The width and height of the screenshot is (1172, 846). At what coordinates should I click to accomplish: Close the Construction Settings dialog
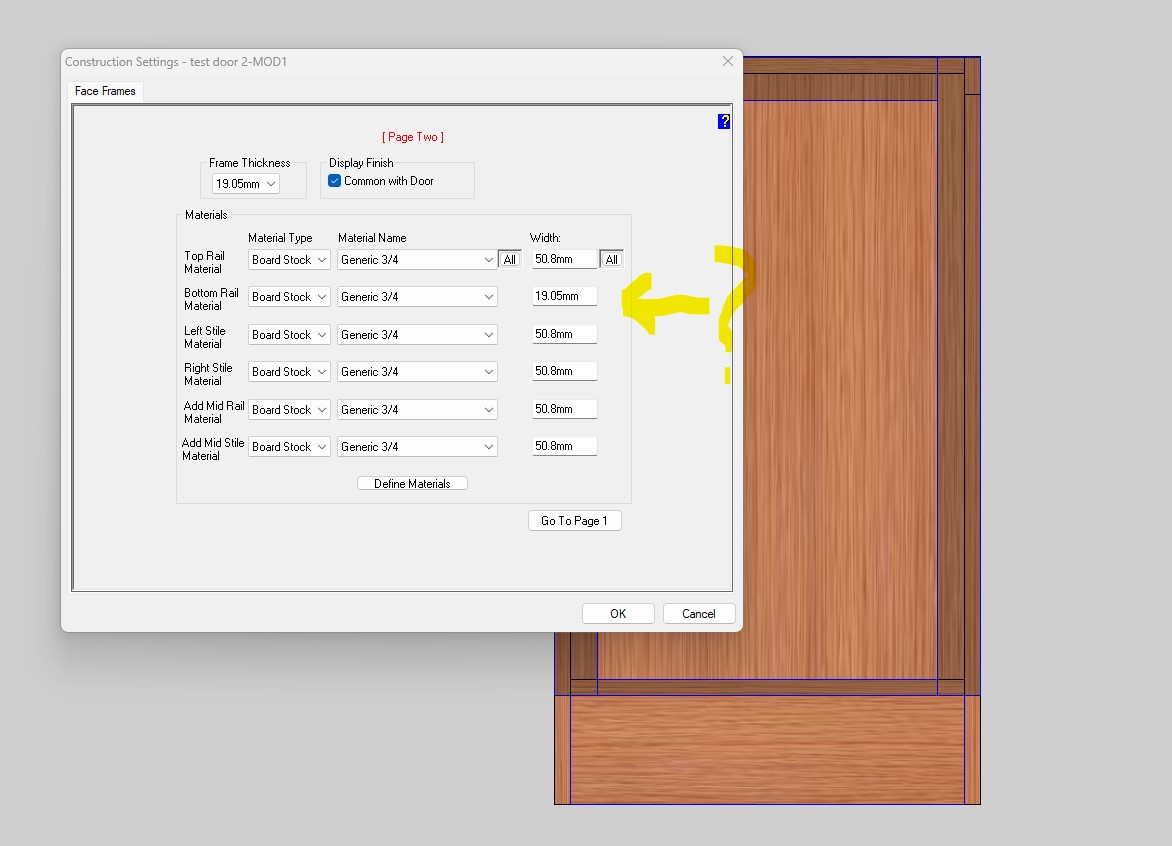coord(727,61)
